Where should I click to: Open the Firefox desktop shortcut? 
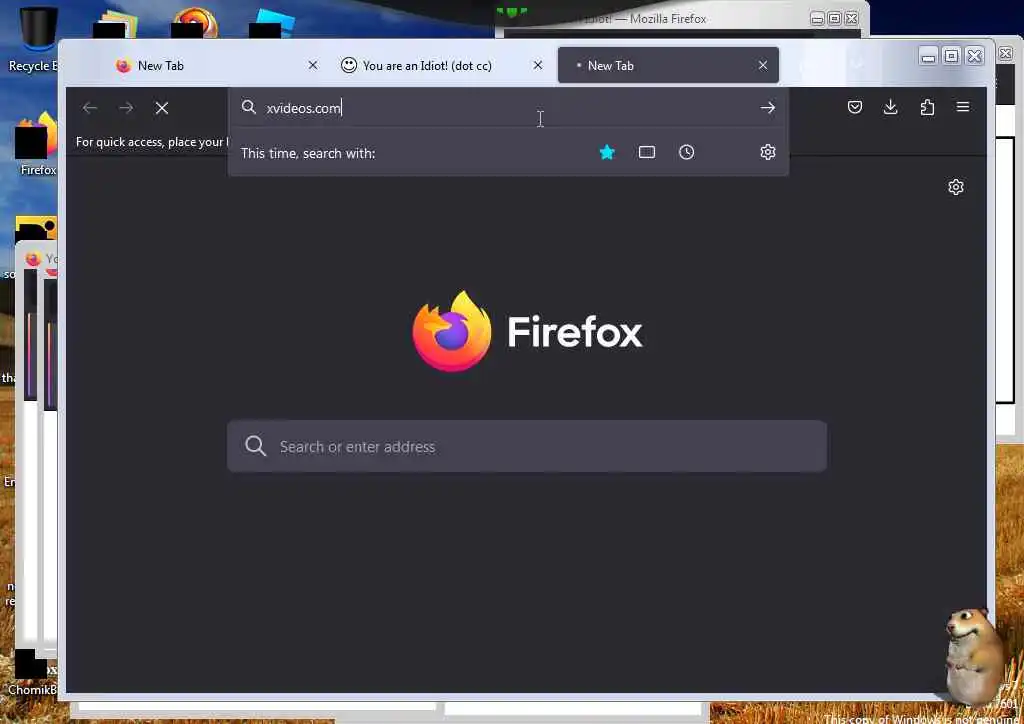(36, 145)
